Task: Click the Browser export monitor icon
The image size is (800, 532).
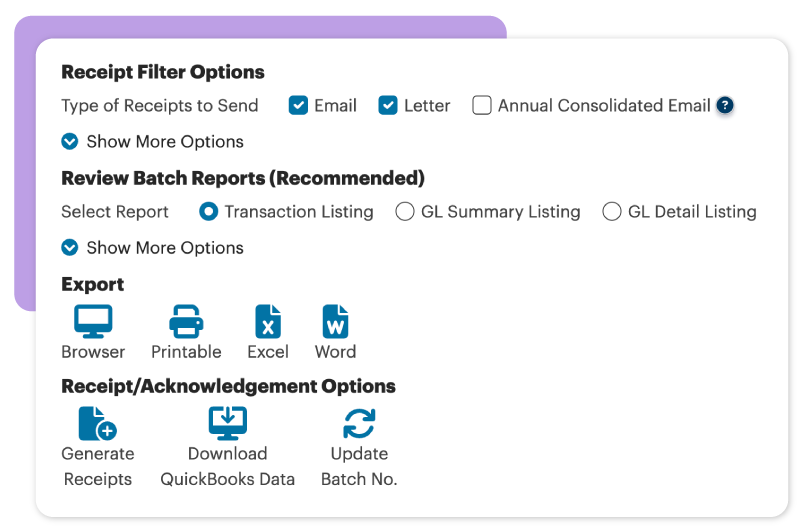Action: (x=93, y=322)
